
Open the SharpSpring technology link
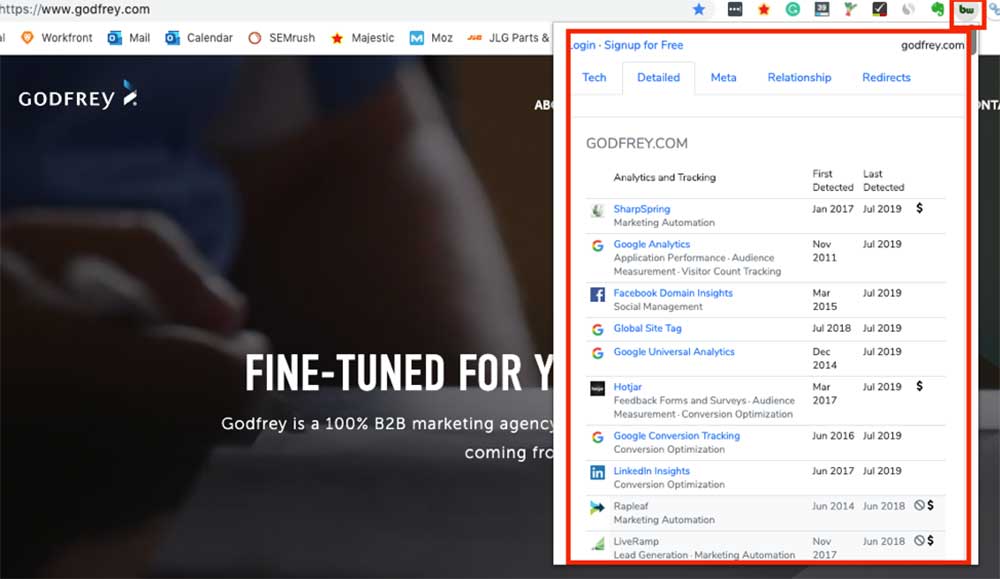pos(642,209)
